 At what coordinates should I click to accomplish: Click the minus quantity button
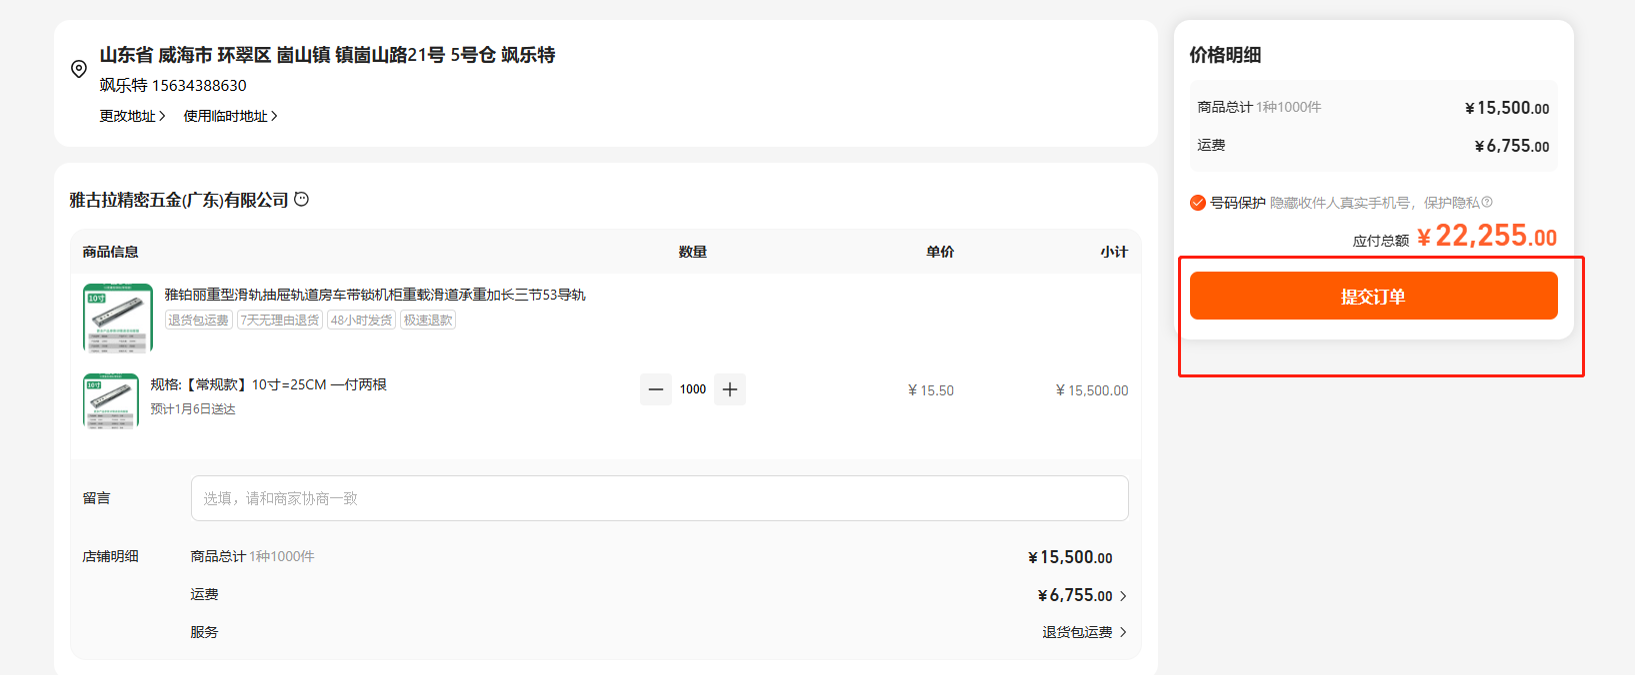point(656,389)
